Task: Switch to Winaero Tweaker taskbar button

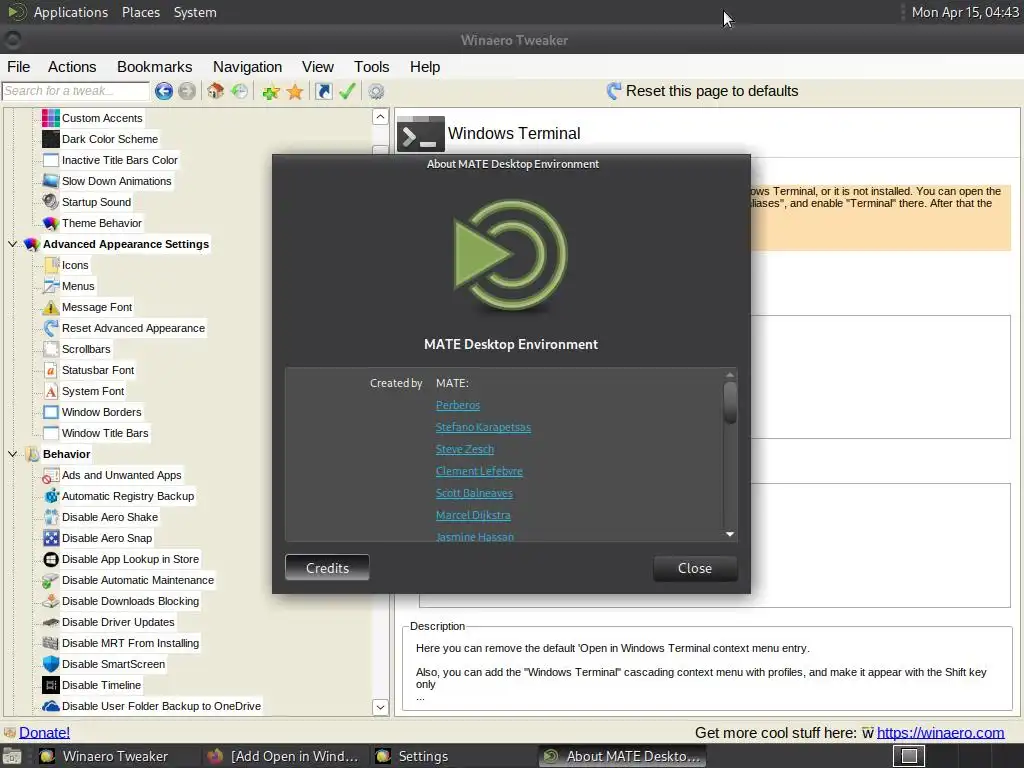Action: pos(104,756)
